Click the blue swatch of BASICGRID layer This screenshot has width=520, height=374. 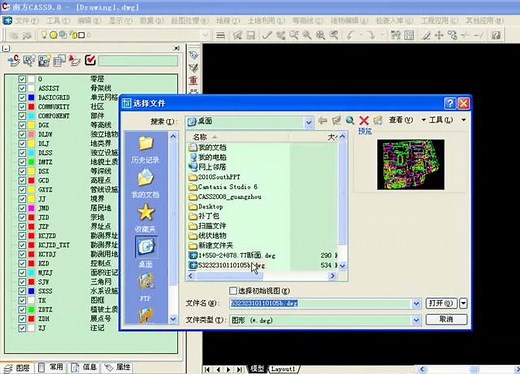coord(31,98)
